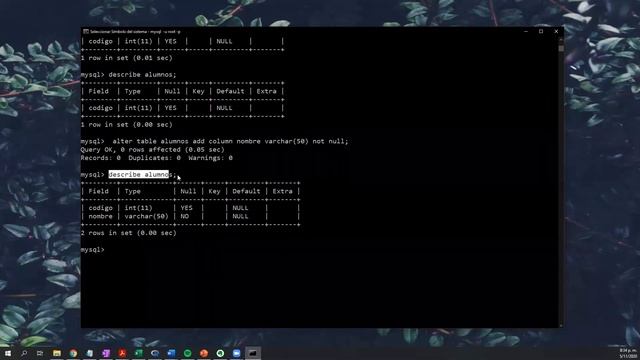Click 'Query OK, 0 rows affected' line
The width and height of the screenshot is (640, 360).
[x=153, y=150]
